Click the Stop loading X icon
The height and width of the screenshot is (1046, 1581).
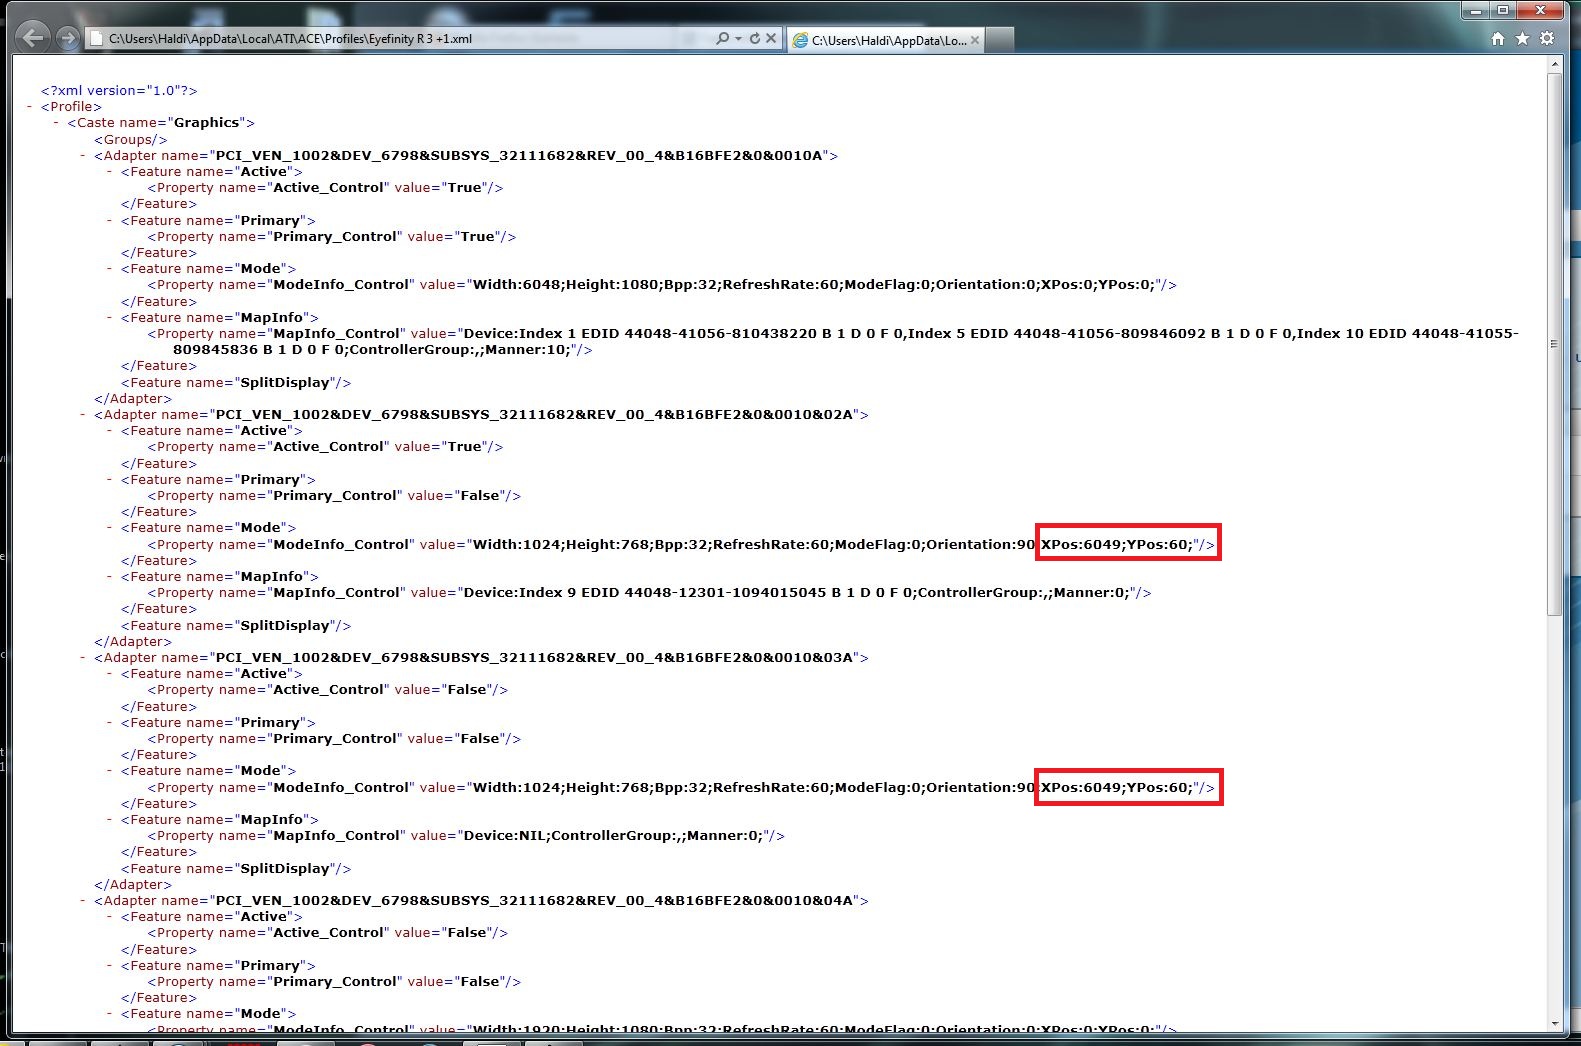click(x=771, y=38)
